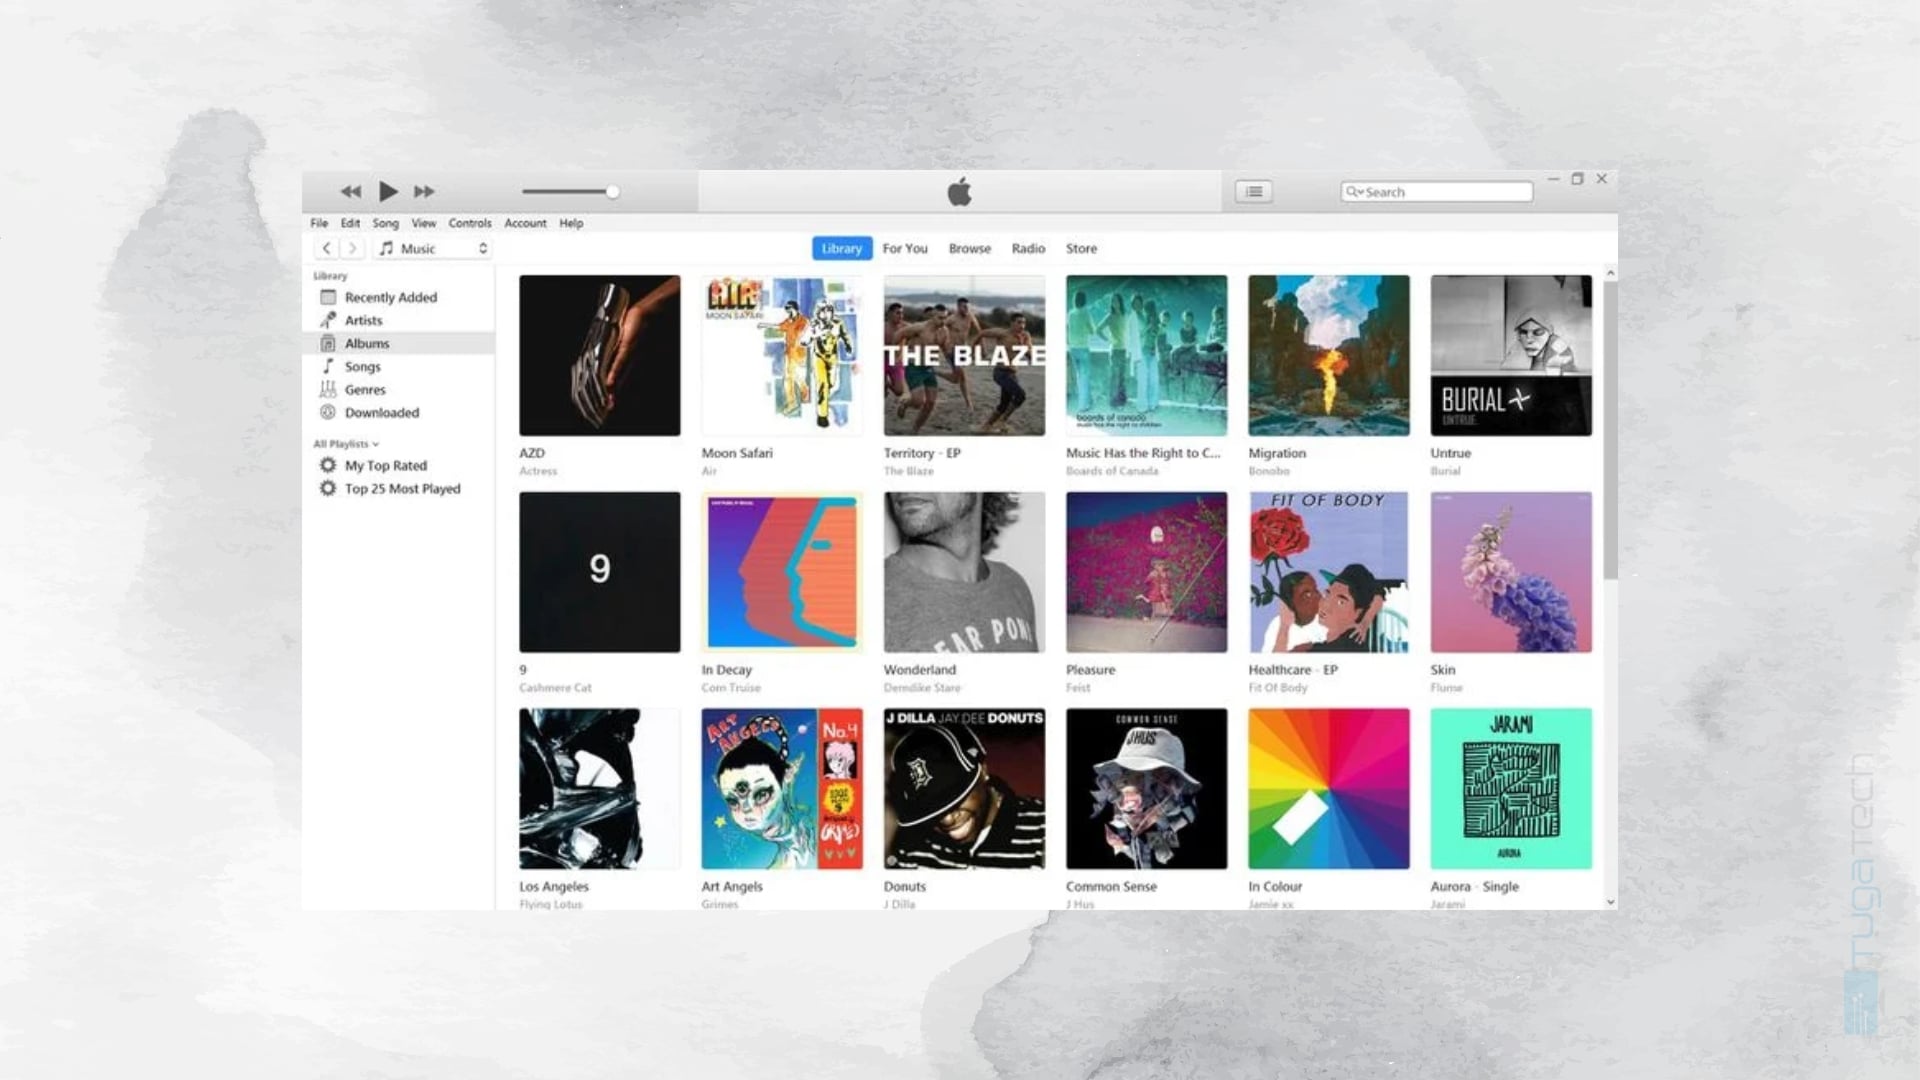1920x1080 pixels.
Task: Open the Skin album cover
Action: click(1511, 572)
